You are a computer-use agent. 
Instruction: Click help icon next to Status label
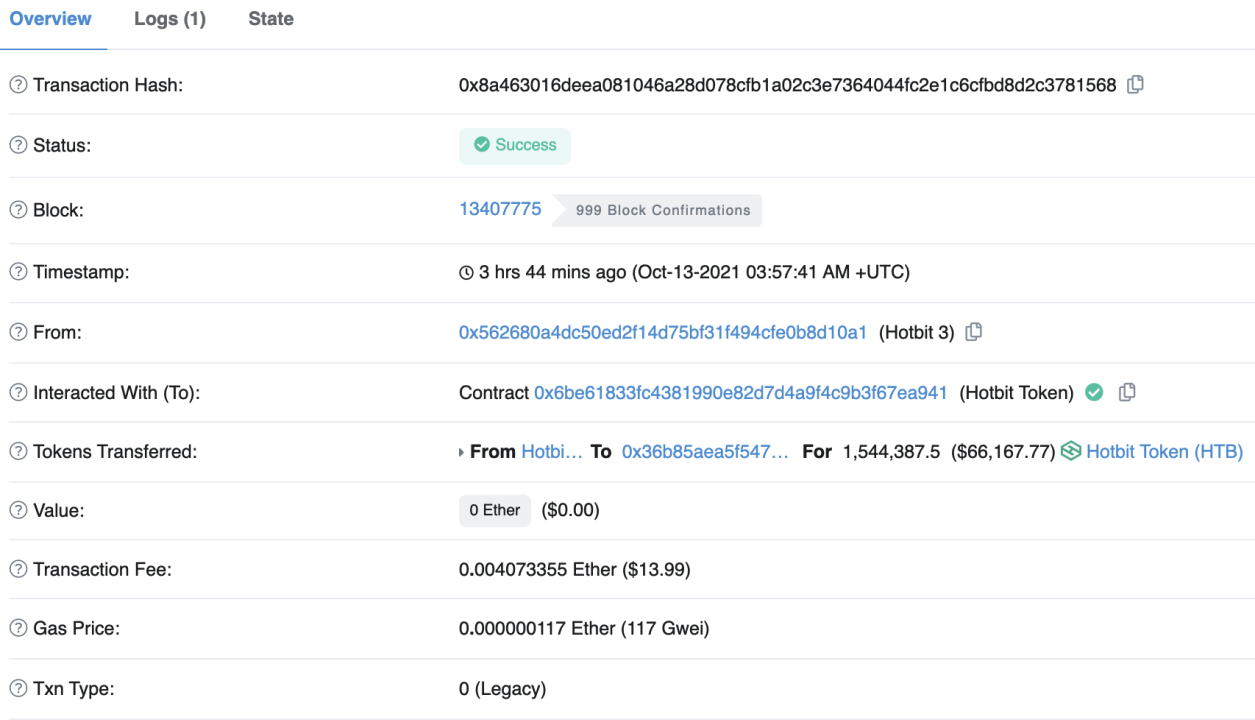(18, 146)
